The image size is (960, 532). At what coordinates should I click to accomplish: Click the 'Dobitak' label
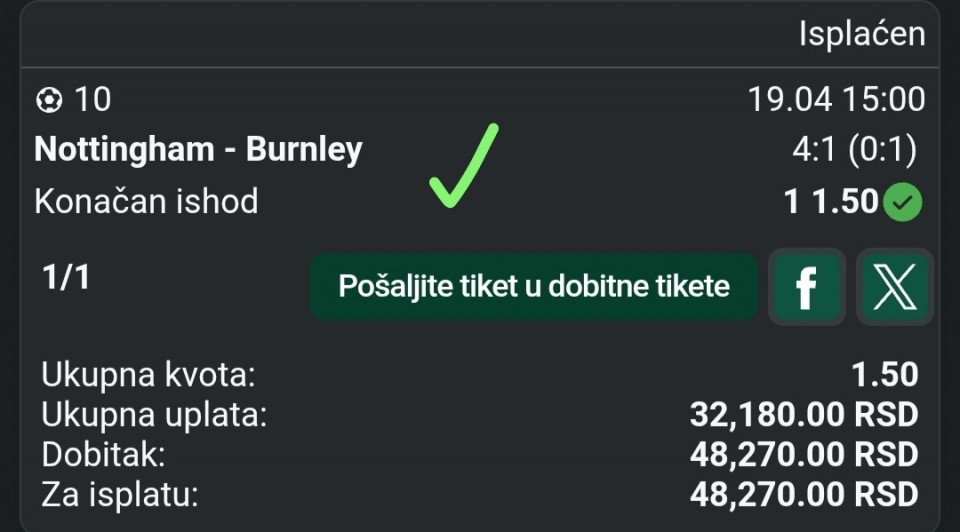[103, 454]
